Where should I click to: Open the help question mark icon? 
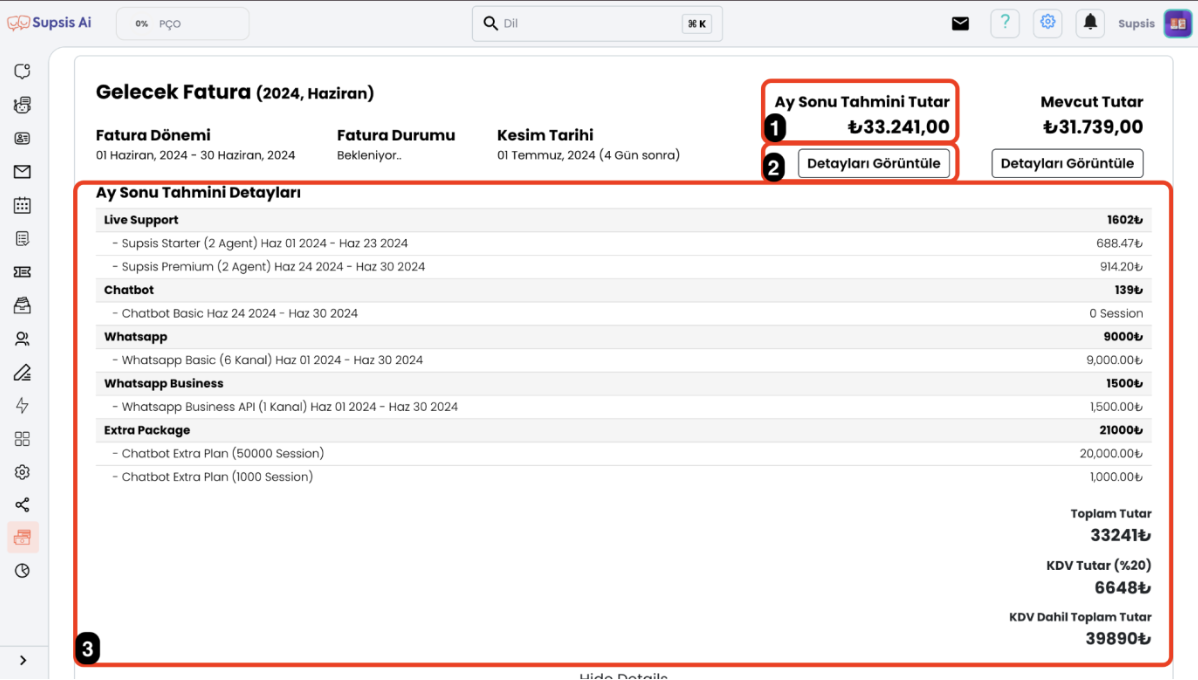[x=1005, y=23]
